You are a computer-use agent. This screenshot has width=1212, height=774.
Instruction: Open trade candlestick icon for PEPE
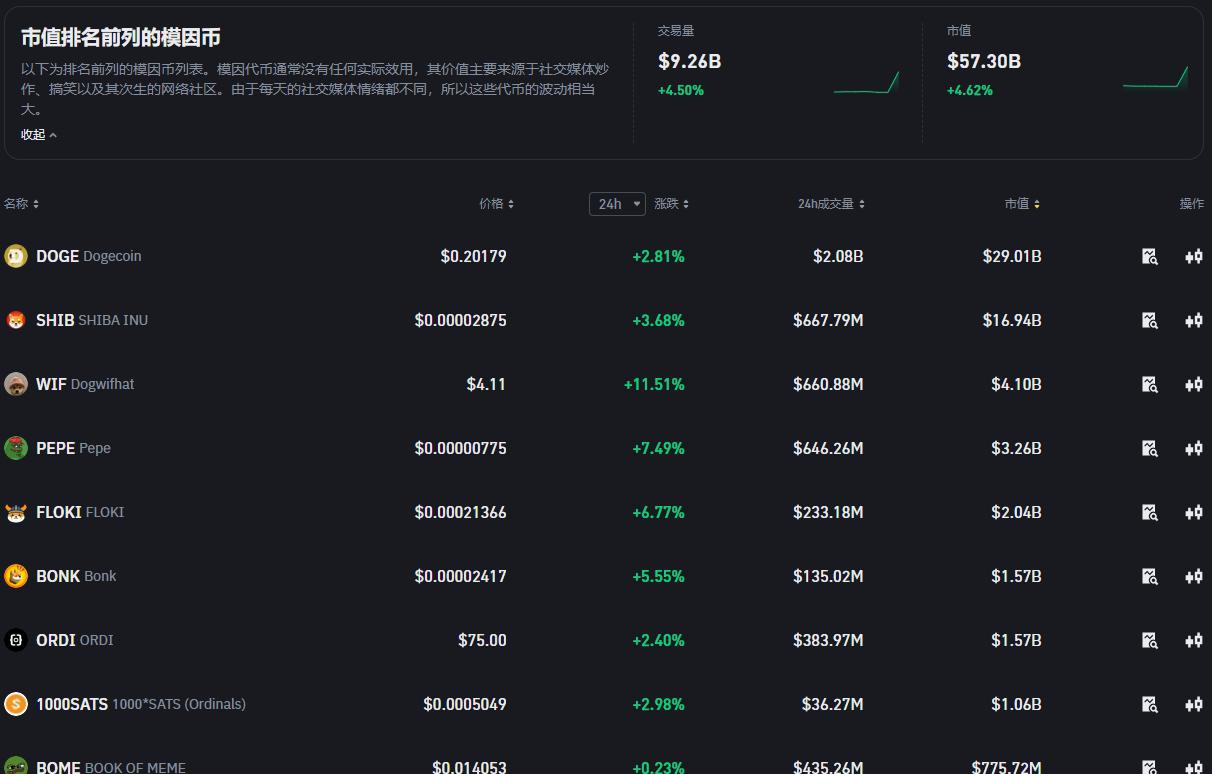[1193, 448]
